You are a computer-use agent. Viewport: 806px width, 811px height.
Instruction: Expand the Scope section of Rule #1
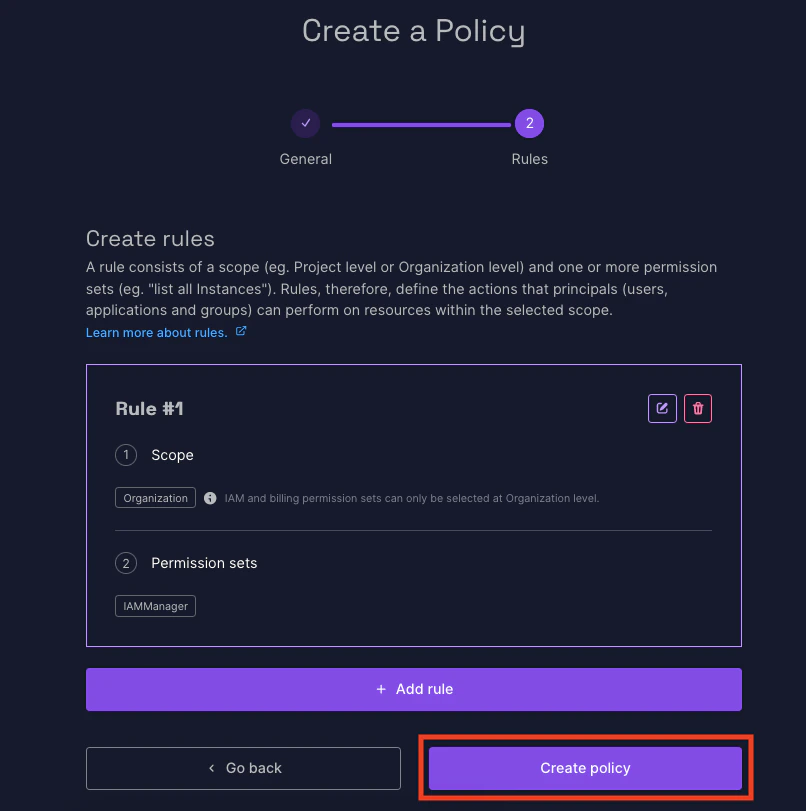pyautogui.click(x=172, y=455)
